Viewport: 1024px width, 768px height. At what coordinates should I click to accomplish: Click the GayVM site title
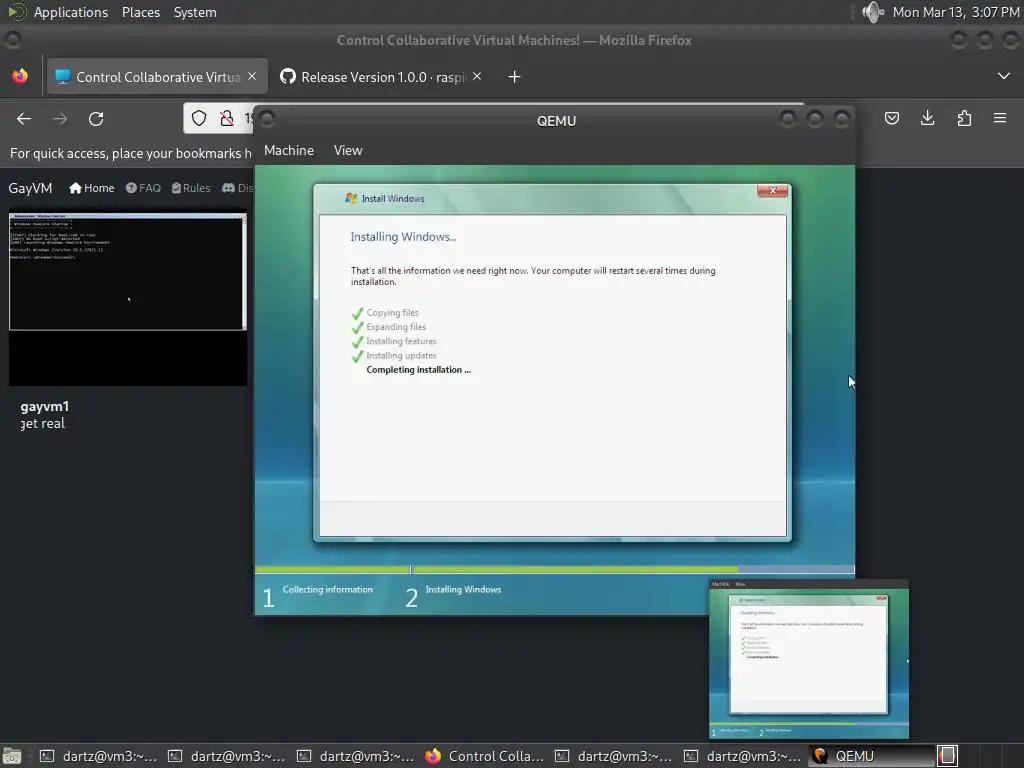click(x=30, y=188)
